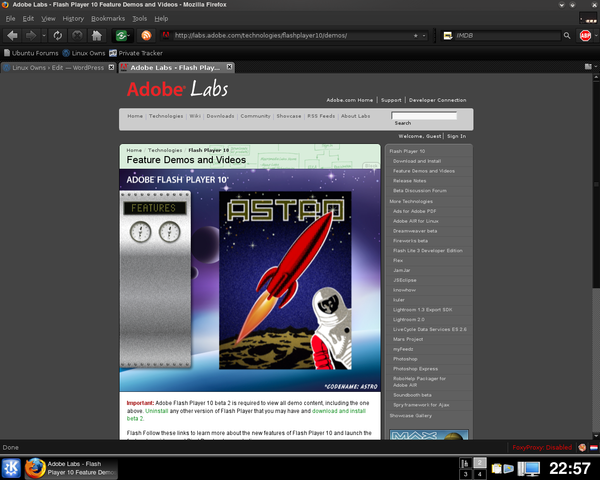
Task: Open the File menu
Action: [10, 18]
